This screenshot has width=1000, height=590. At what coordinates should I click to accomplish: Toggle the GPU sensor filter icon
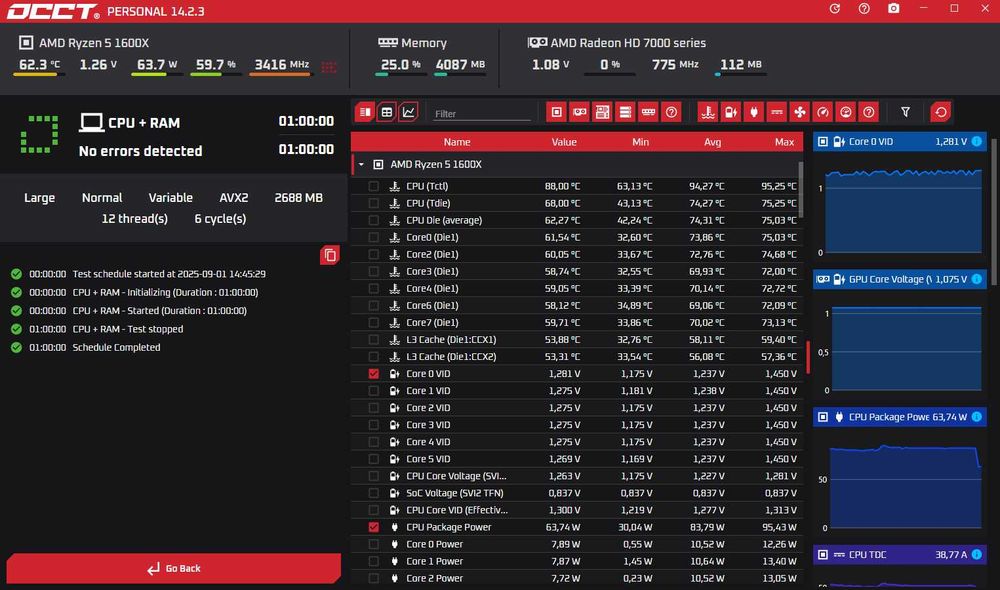click(580, 112)
